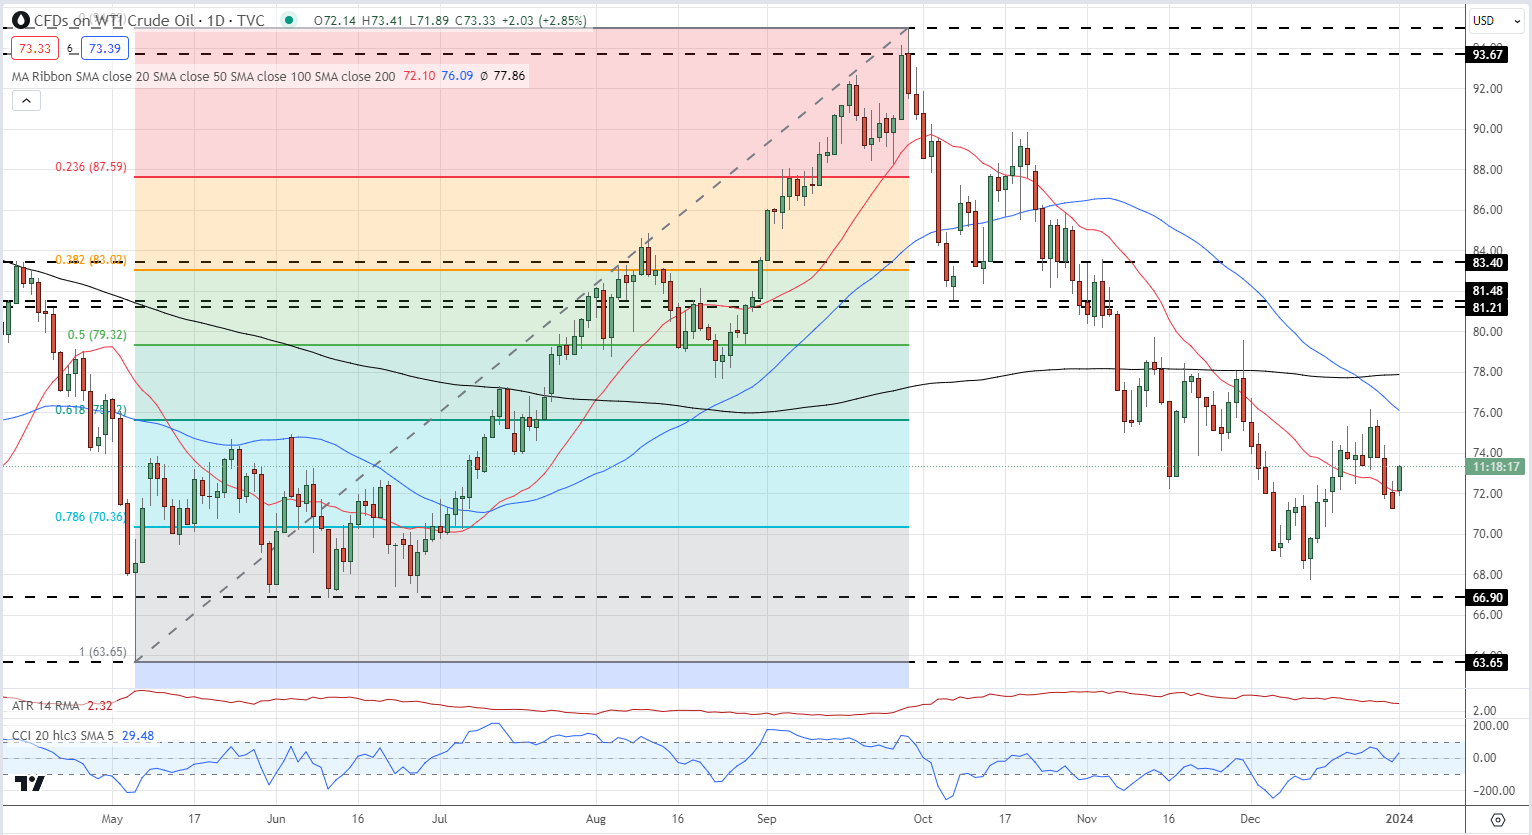
Task: Click the Jun label on time axis
Action: click(276, 818)
